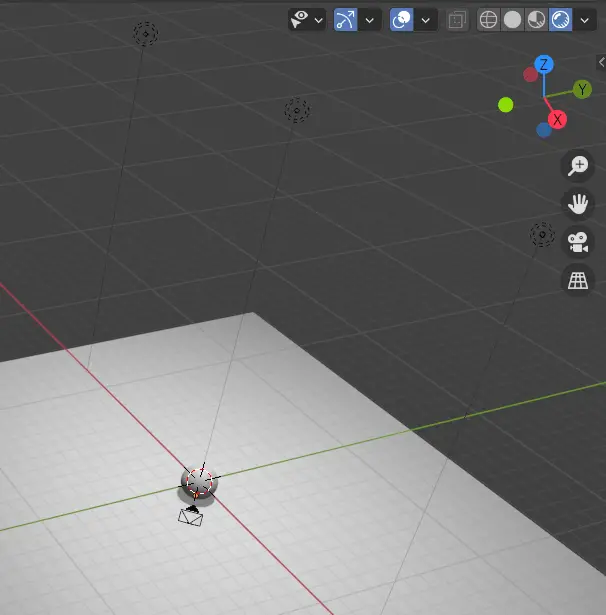The width and height of the screenshot is (606, 615).
Task: Switch to Wireframe viewport shading
Action: pos(488,20)
